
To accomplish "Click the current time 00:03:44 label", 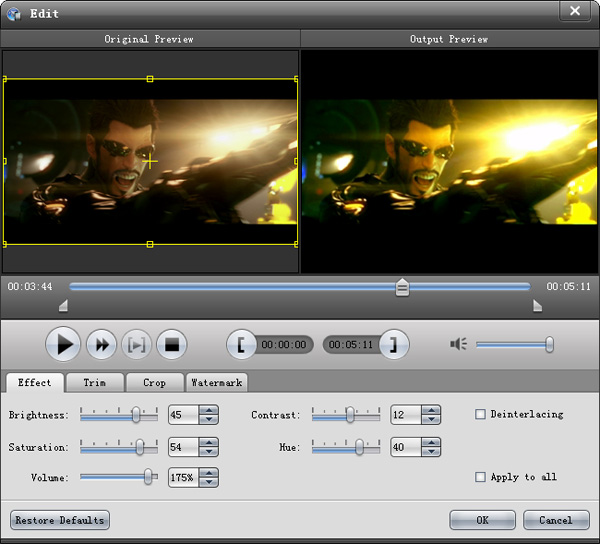I will (30, 287).
